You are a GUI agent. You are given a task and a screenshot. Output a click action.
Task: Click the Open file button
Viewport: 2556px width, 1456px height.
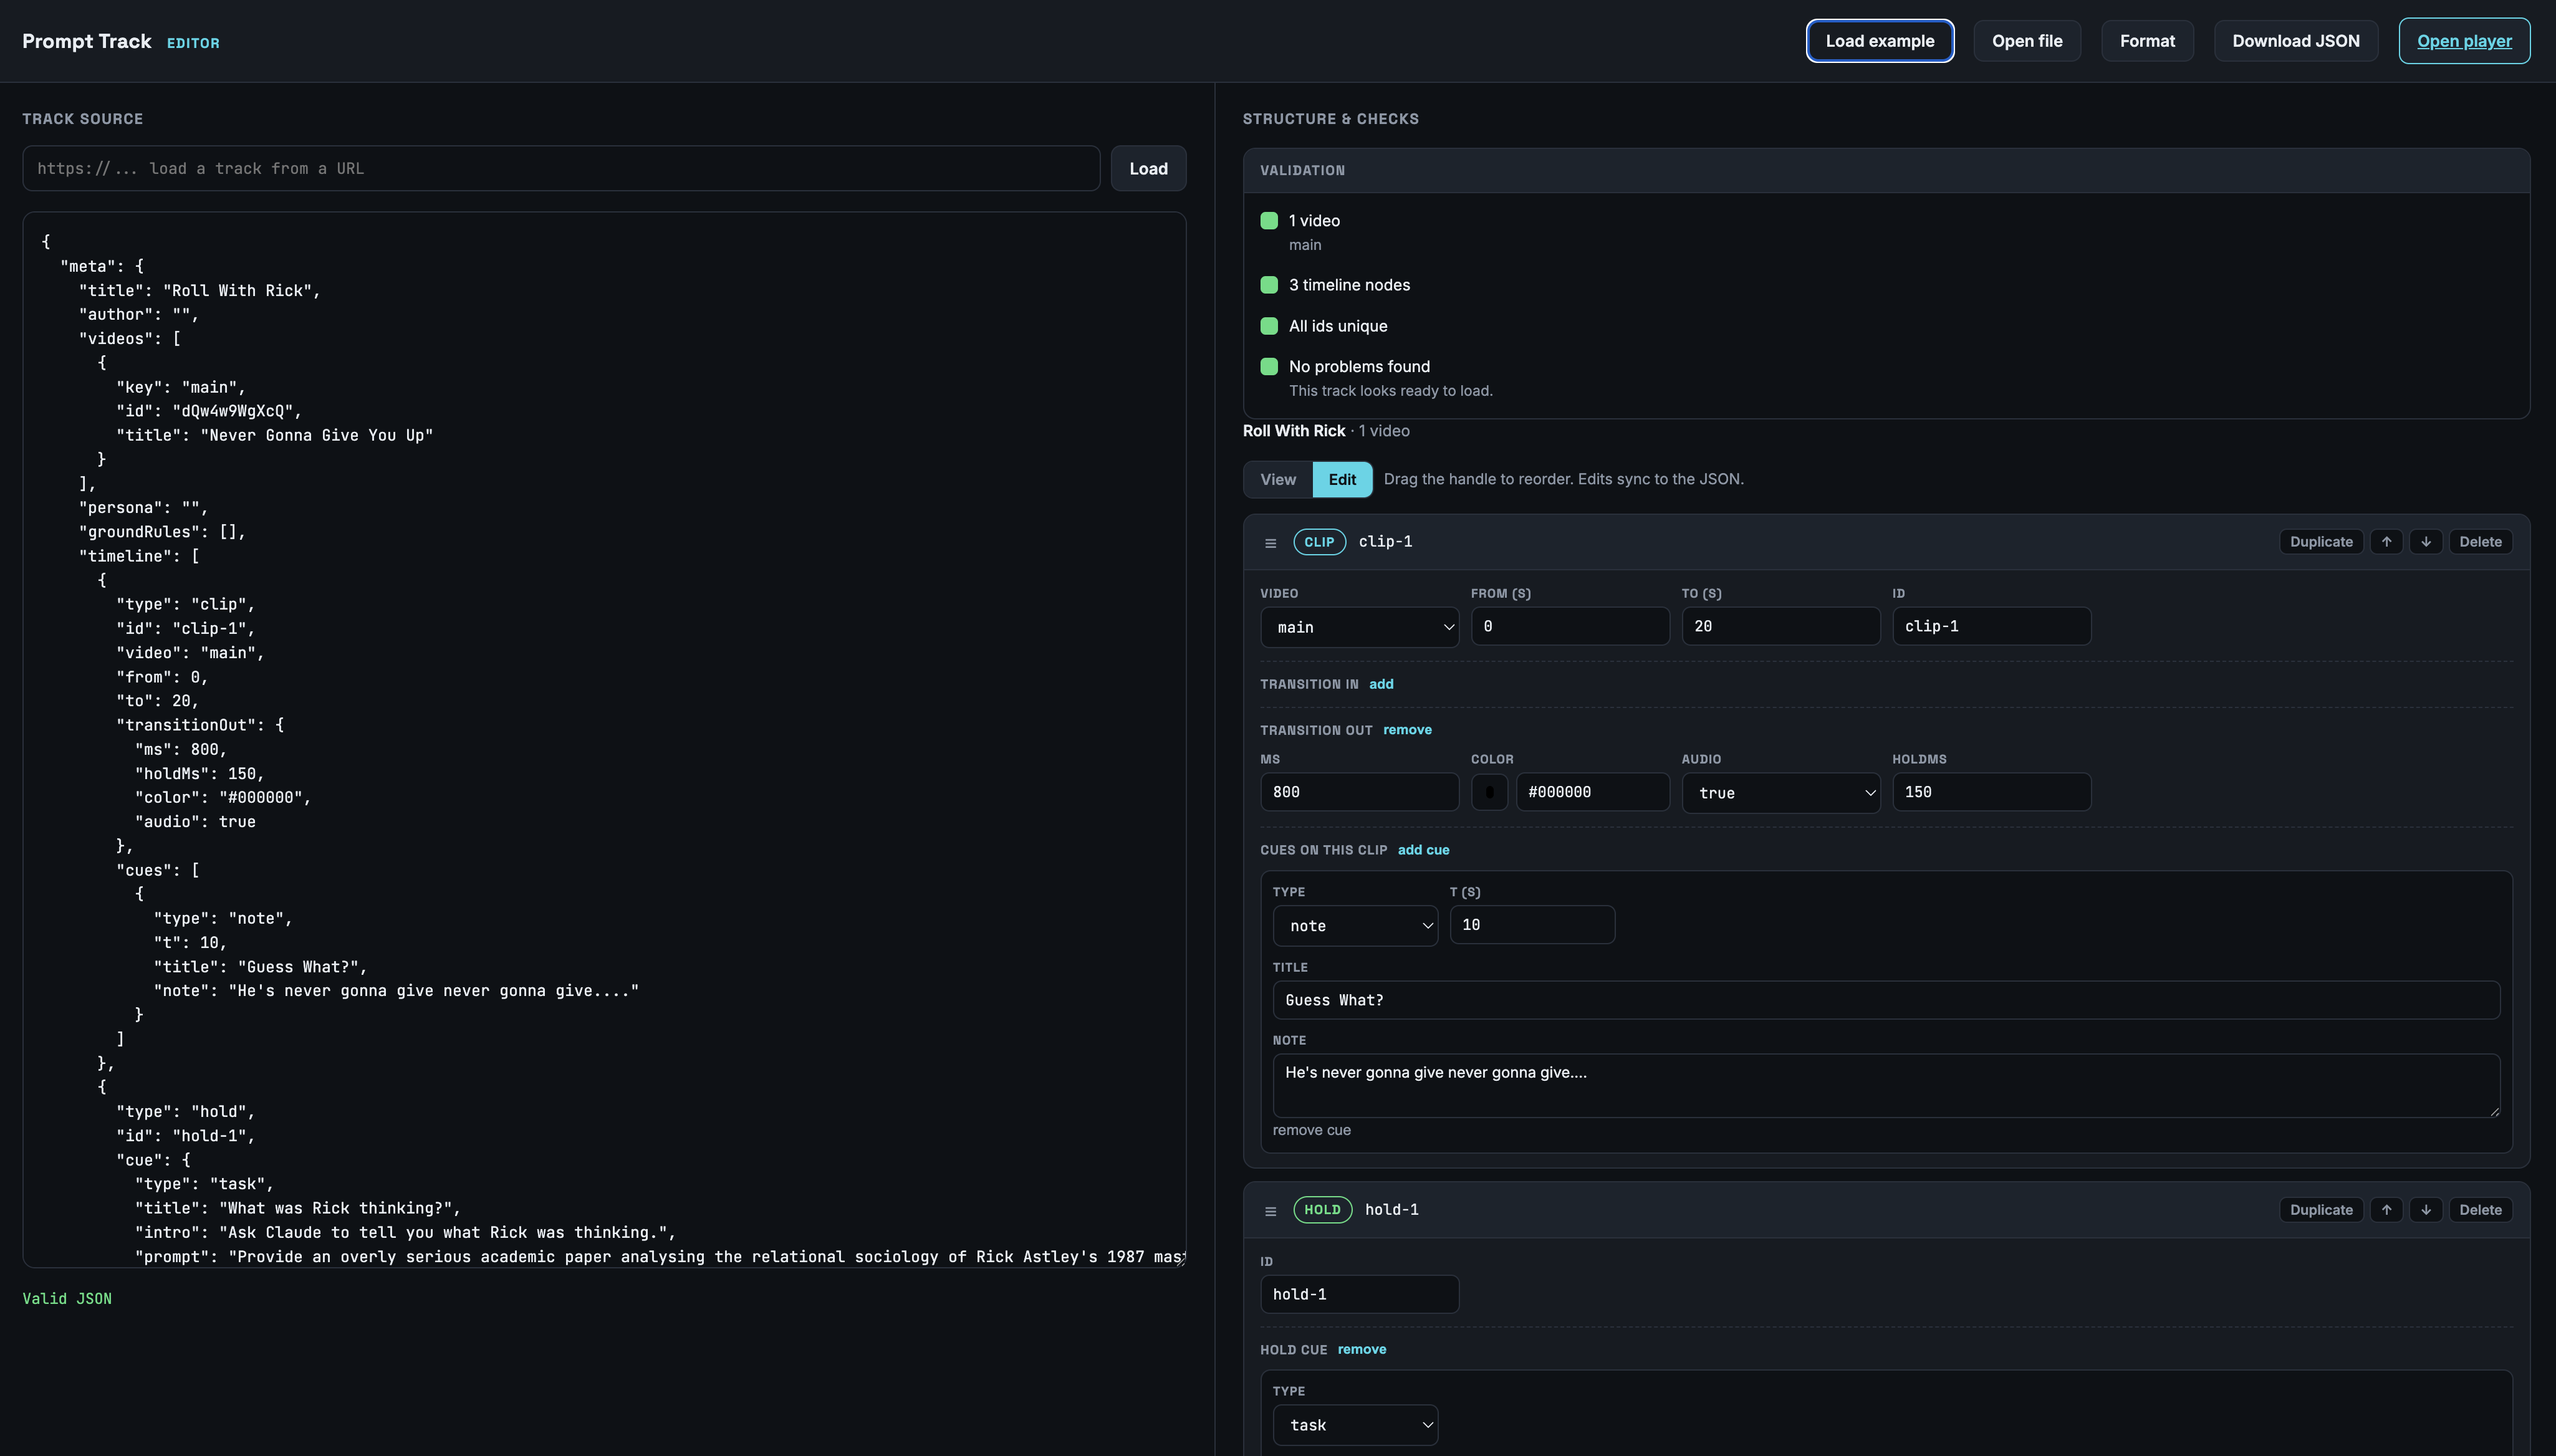click(2027, 41)
